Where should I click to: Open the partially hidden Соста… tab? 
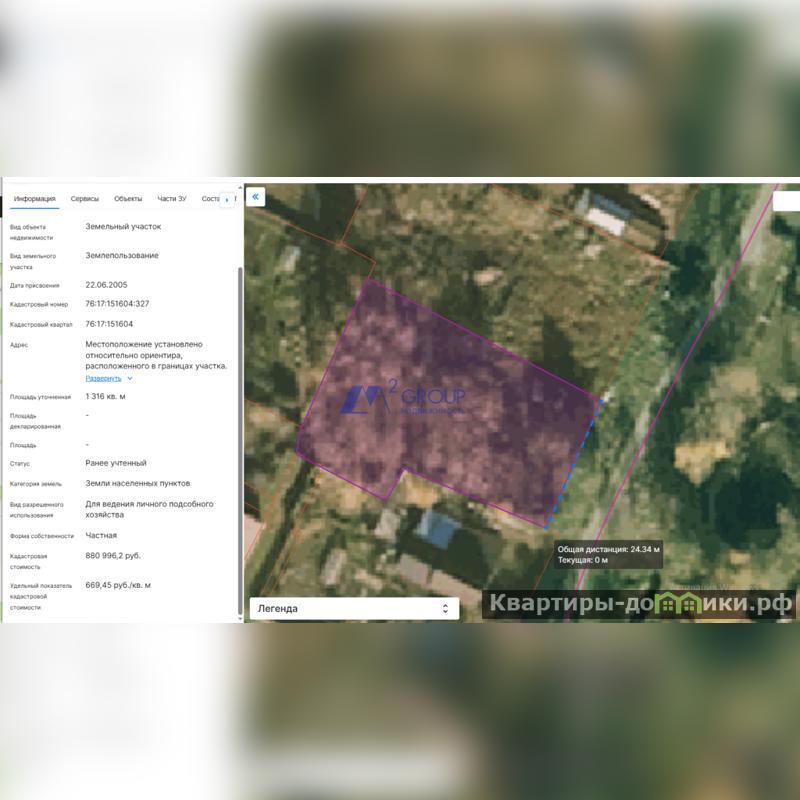coord(210,199)
